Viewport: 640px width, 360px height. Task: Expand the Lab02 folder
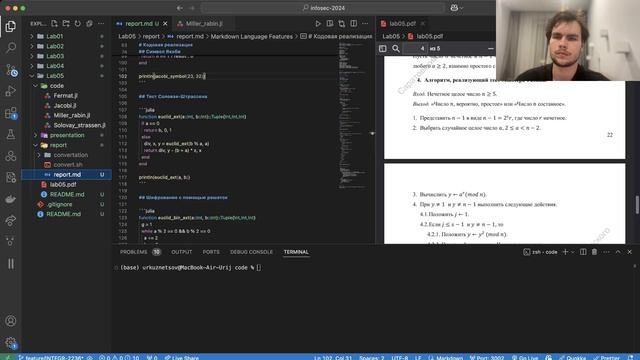pyautogui.click(x=32, y=46)
